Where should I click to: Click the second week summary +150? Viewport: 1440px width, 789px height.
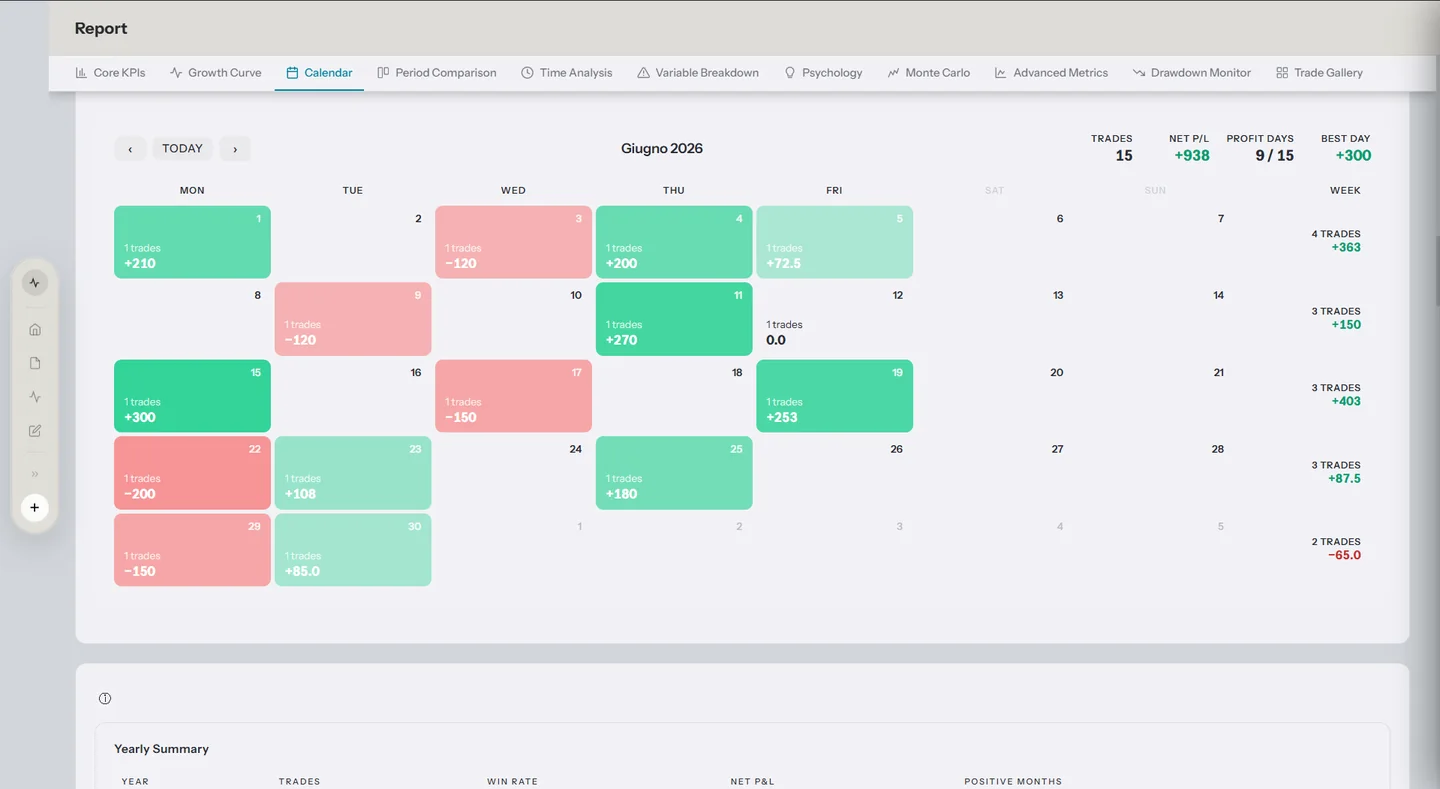pos(1346,324)
